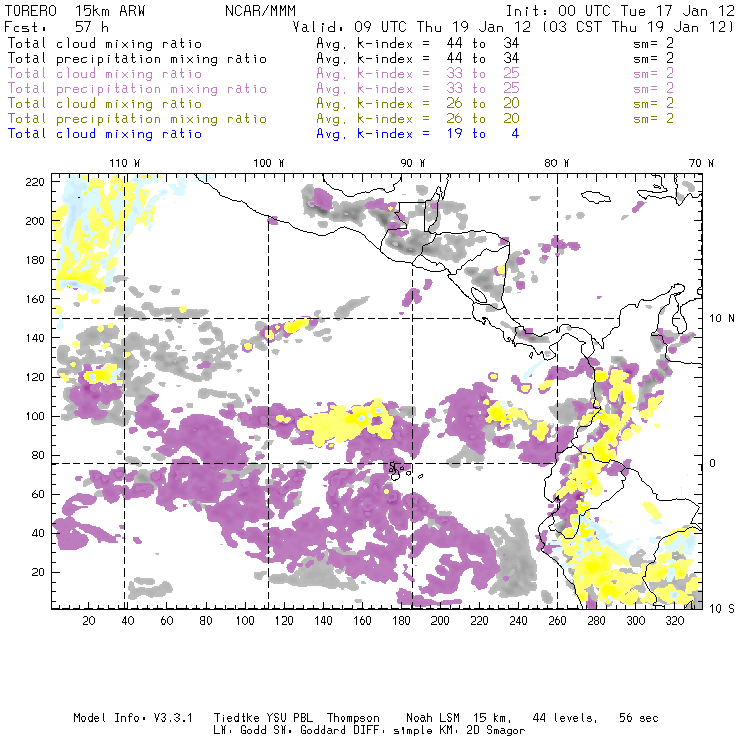Viewport: 740px width, 740px height.
Task: Click the "110 W" longitude label
Action: 125,163
